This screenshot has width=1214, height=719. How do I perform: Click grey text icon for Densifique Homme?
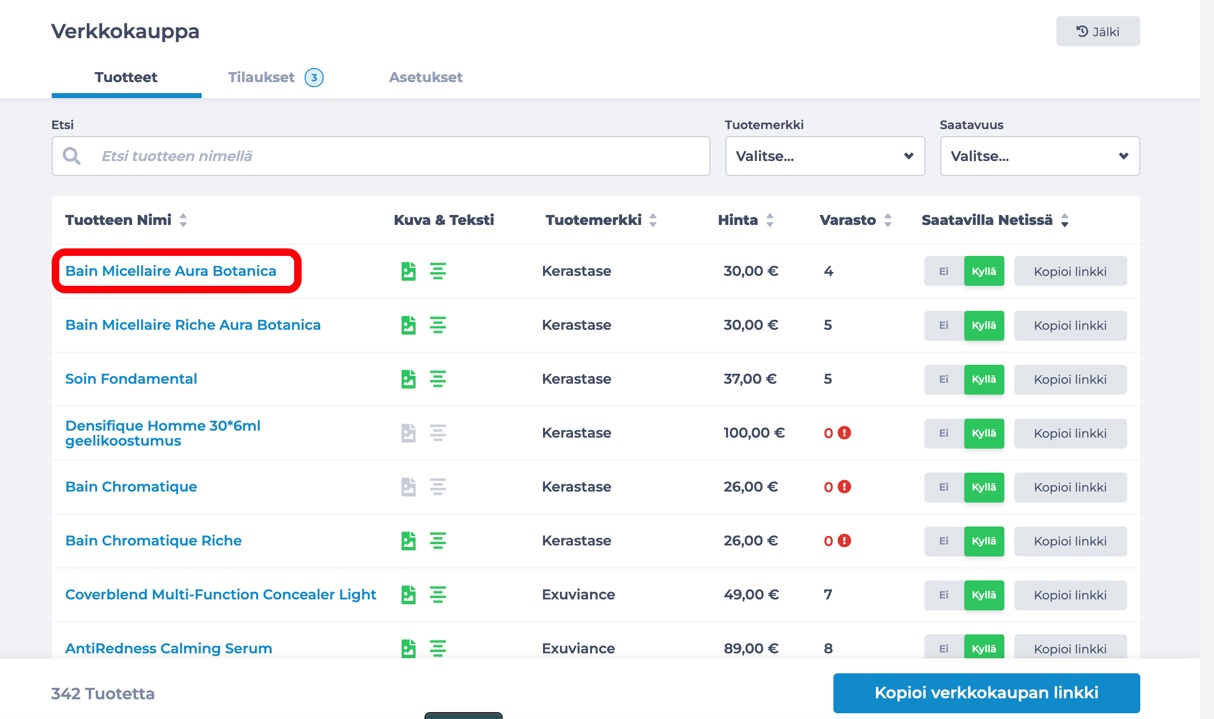click(438, 433)
